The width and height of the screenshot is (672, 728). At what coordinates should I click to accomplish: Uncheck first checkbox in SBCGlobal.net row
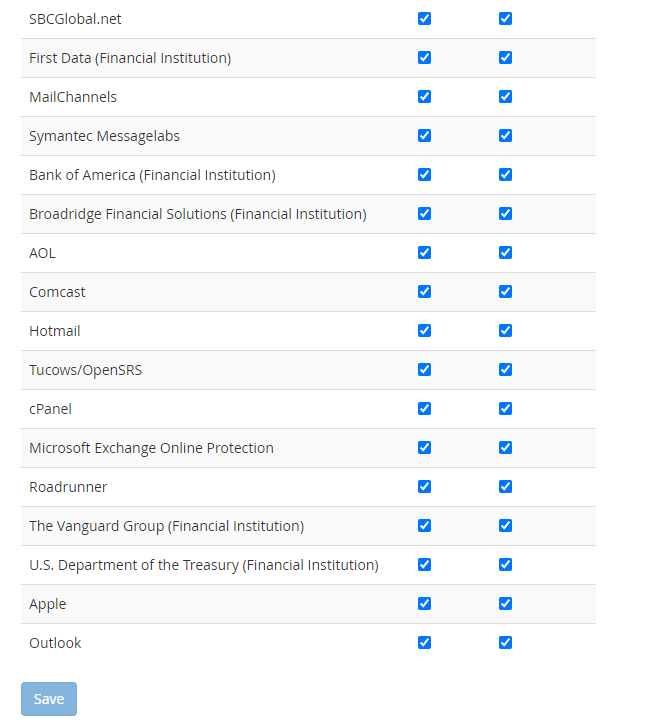[x=424, y=19]
